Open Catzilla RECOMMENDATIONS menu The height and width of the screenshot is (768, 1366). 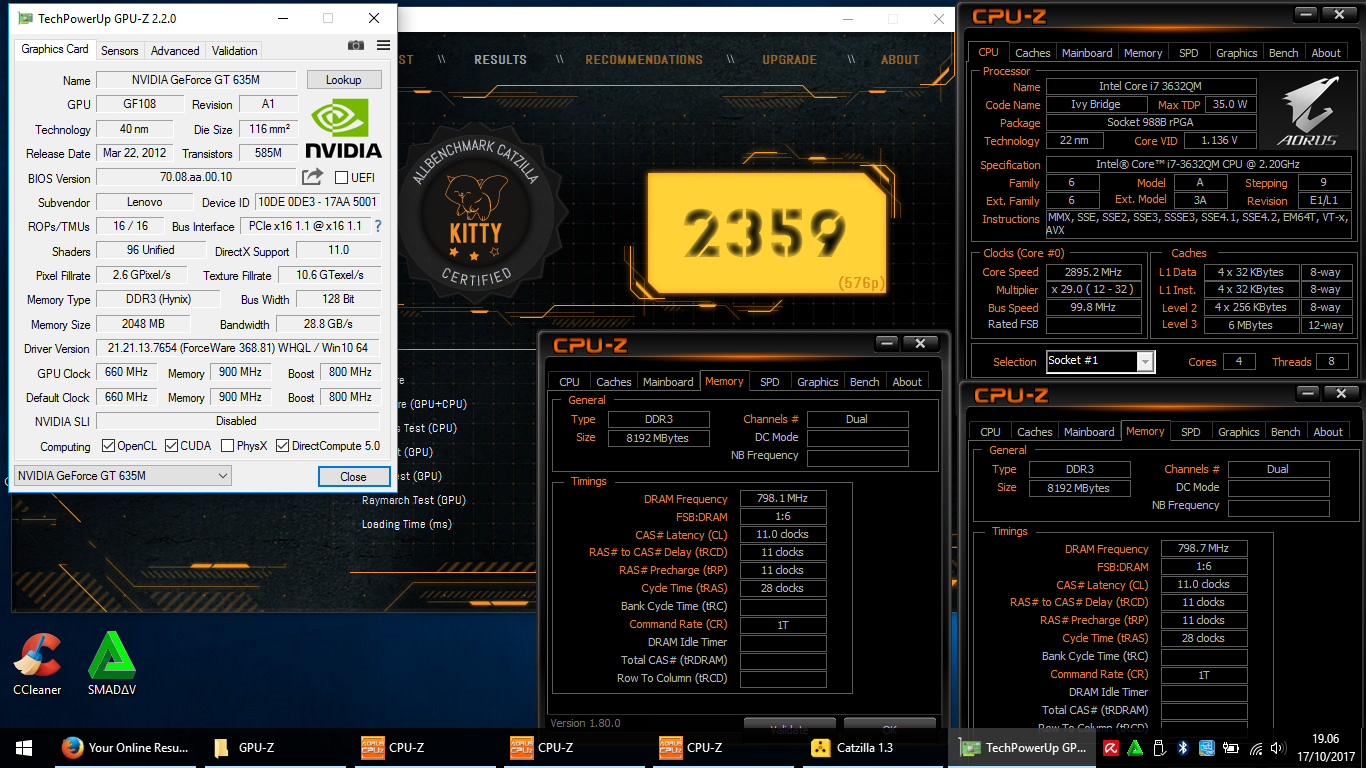coord(644,60)
